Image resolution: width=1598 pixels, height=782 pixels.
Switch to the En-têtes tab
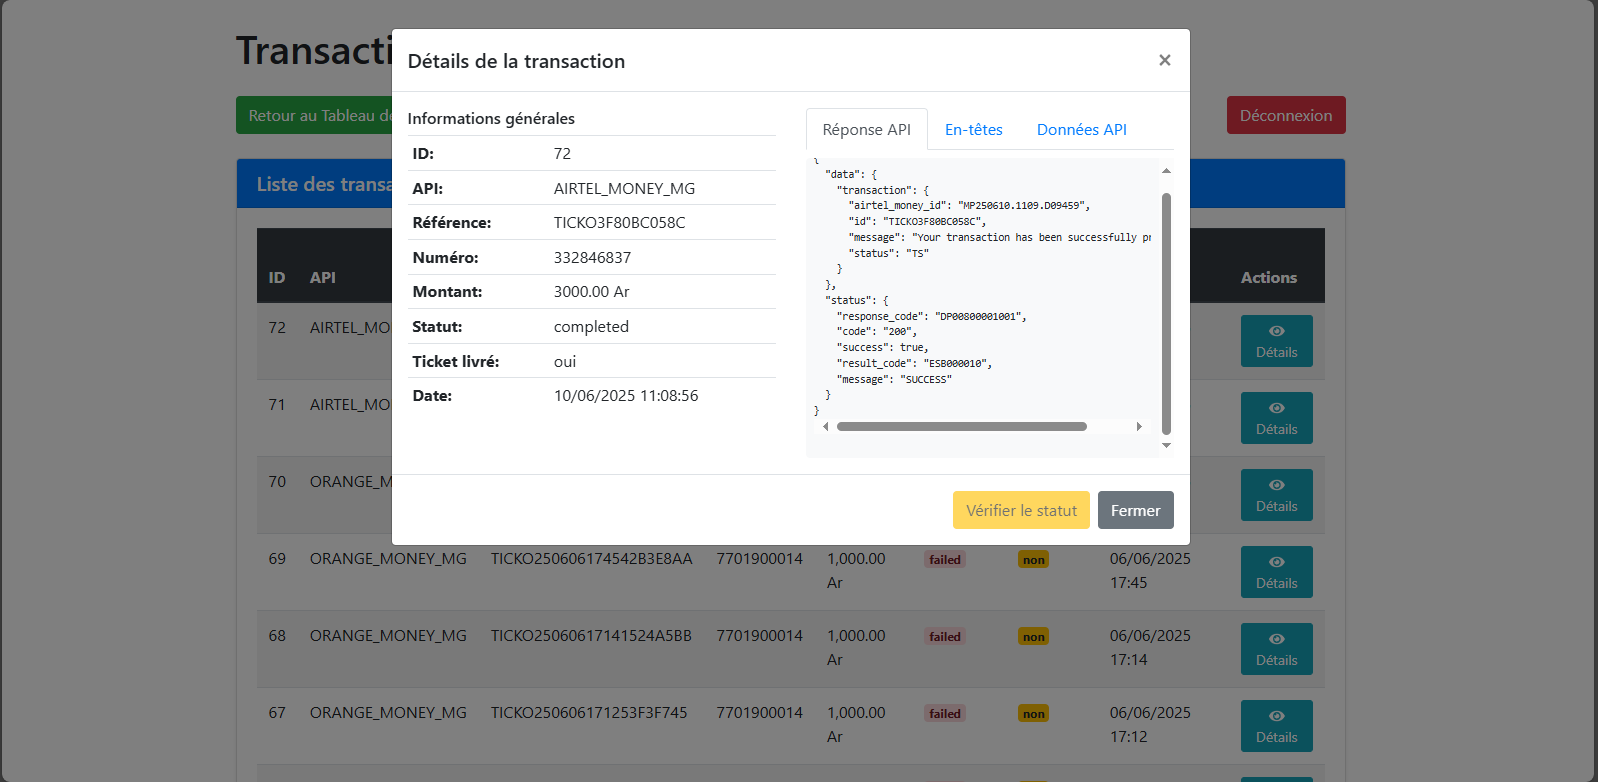(x=973, y=130)
